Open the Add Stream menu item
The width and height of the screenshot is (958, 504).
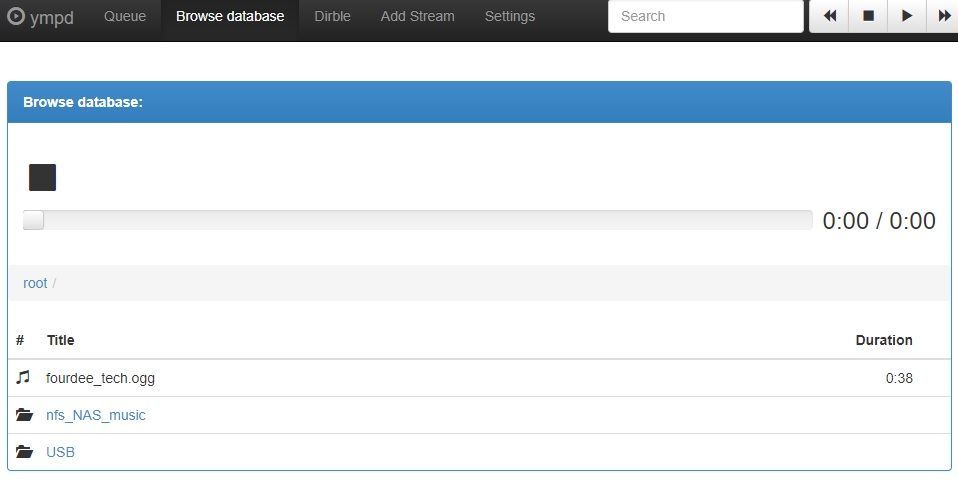click(x=417, y=16)
